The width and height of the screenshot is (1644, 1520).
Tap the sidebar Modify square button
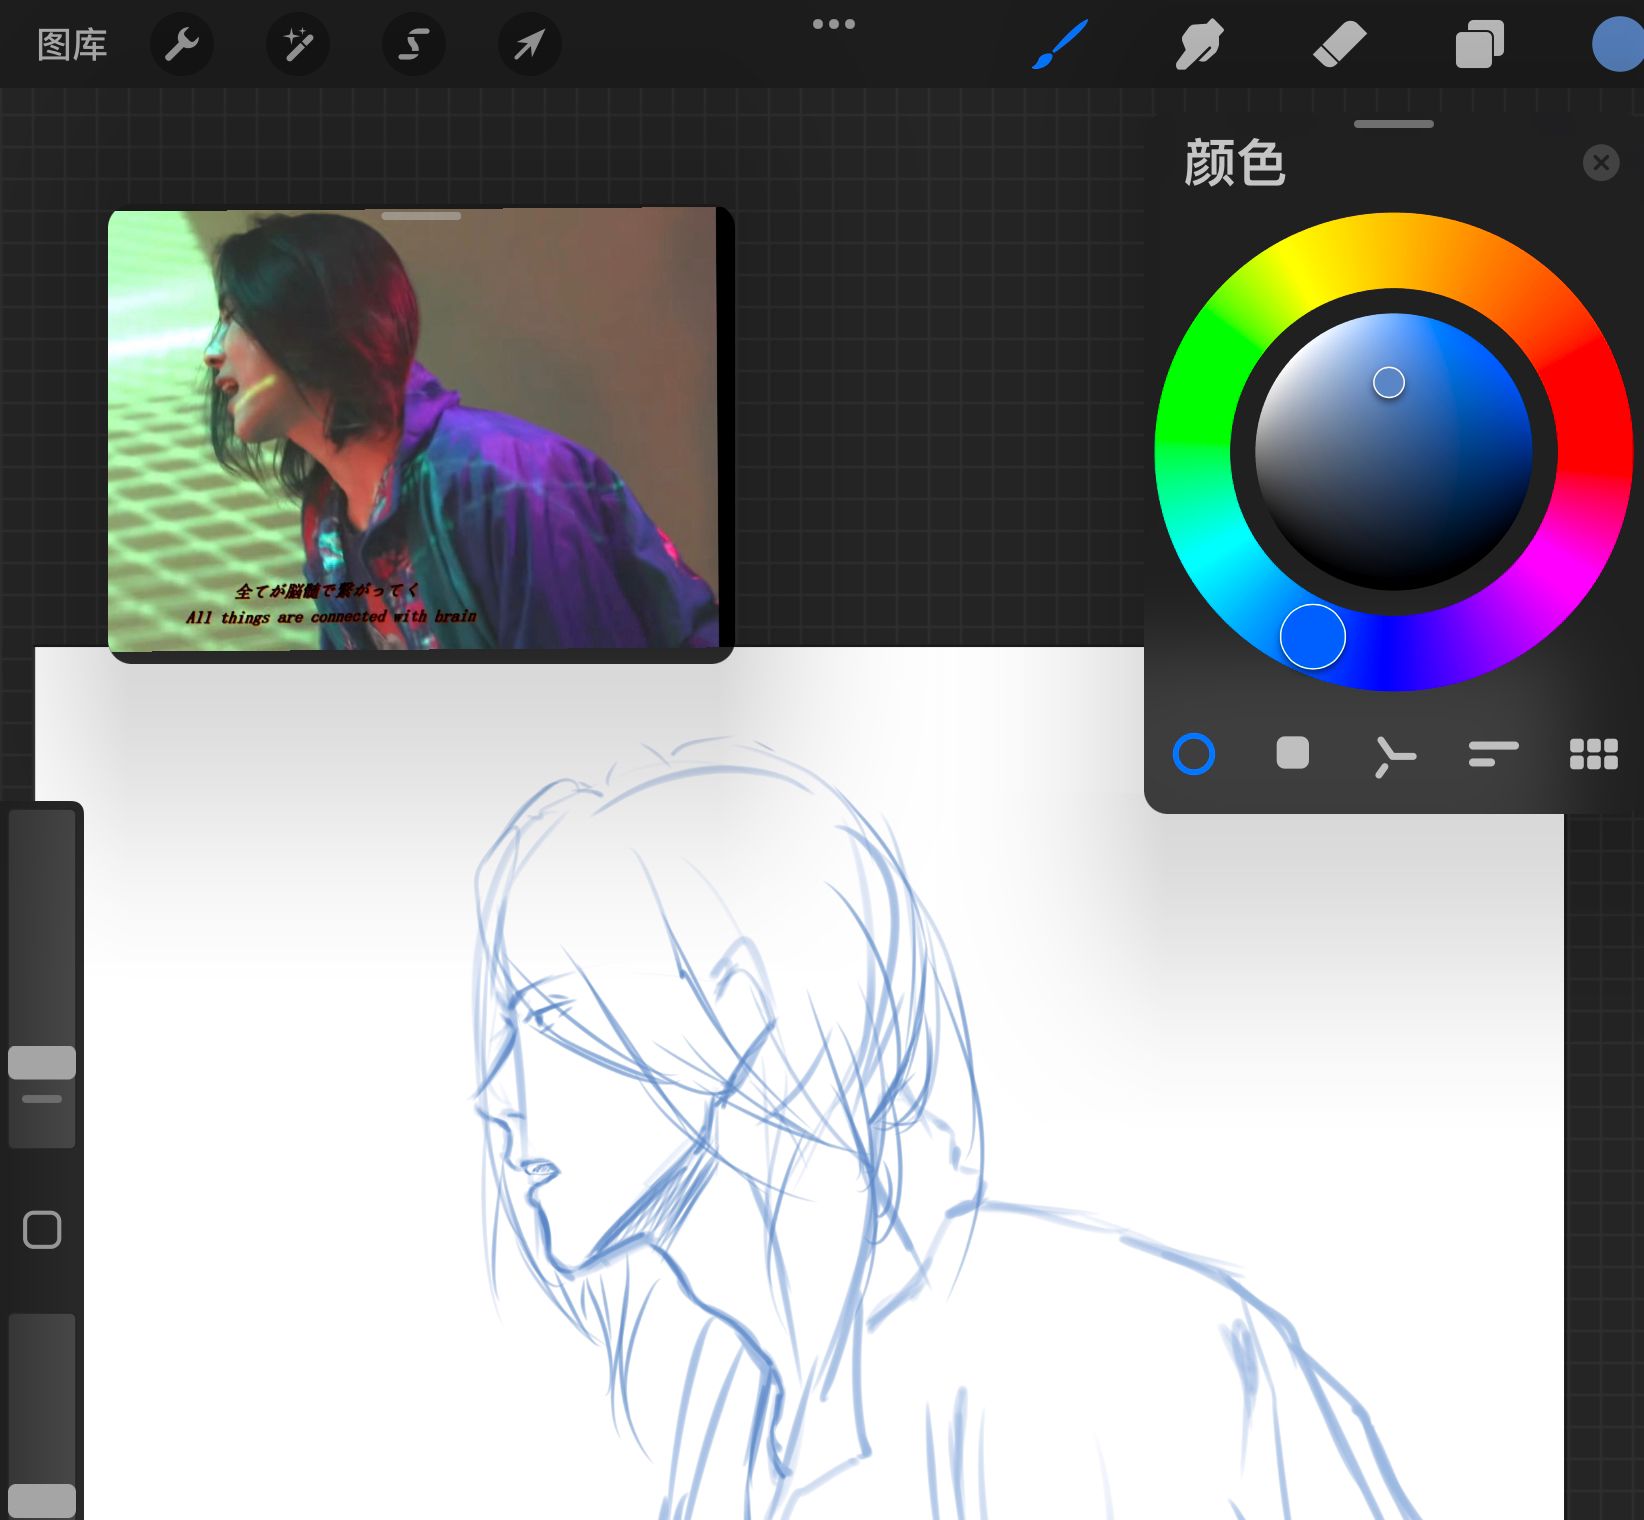42,1230
